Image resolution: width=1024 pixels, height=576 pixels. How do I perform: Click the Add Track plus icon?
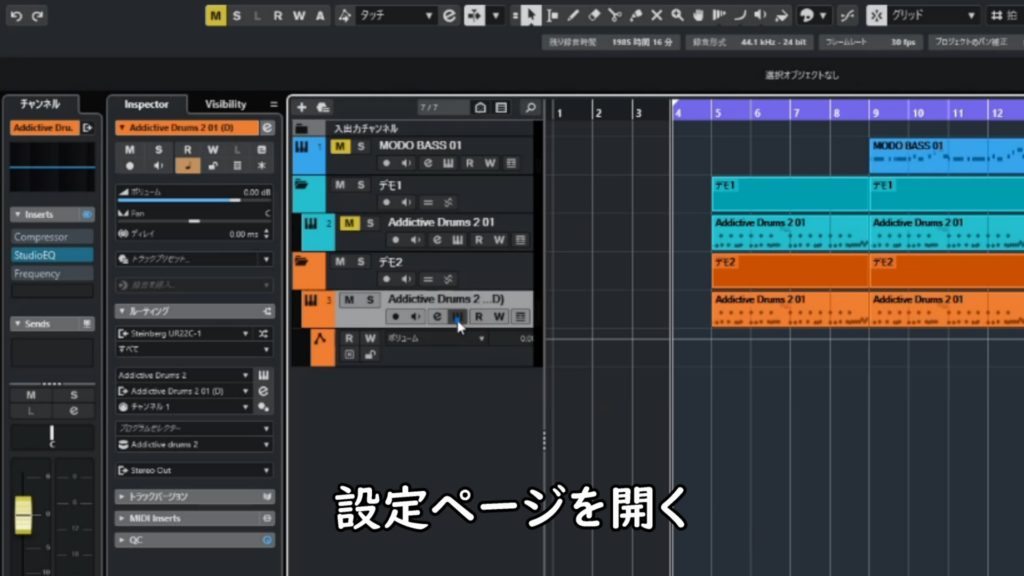click(x=302, y=107)
